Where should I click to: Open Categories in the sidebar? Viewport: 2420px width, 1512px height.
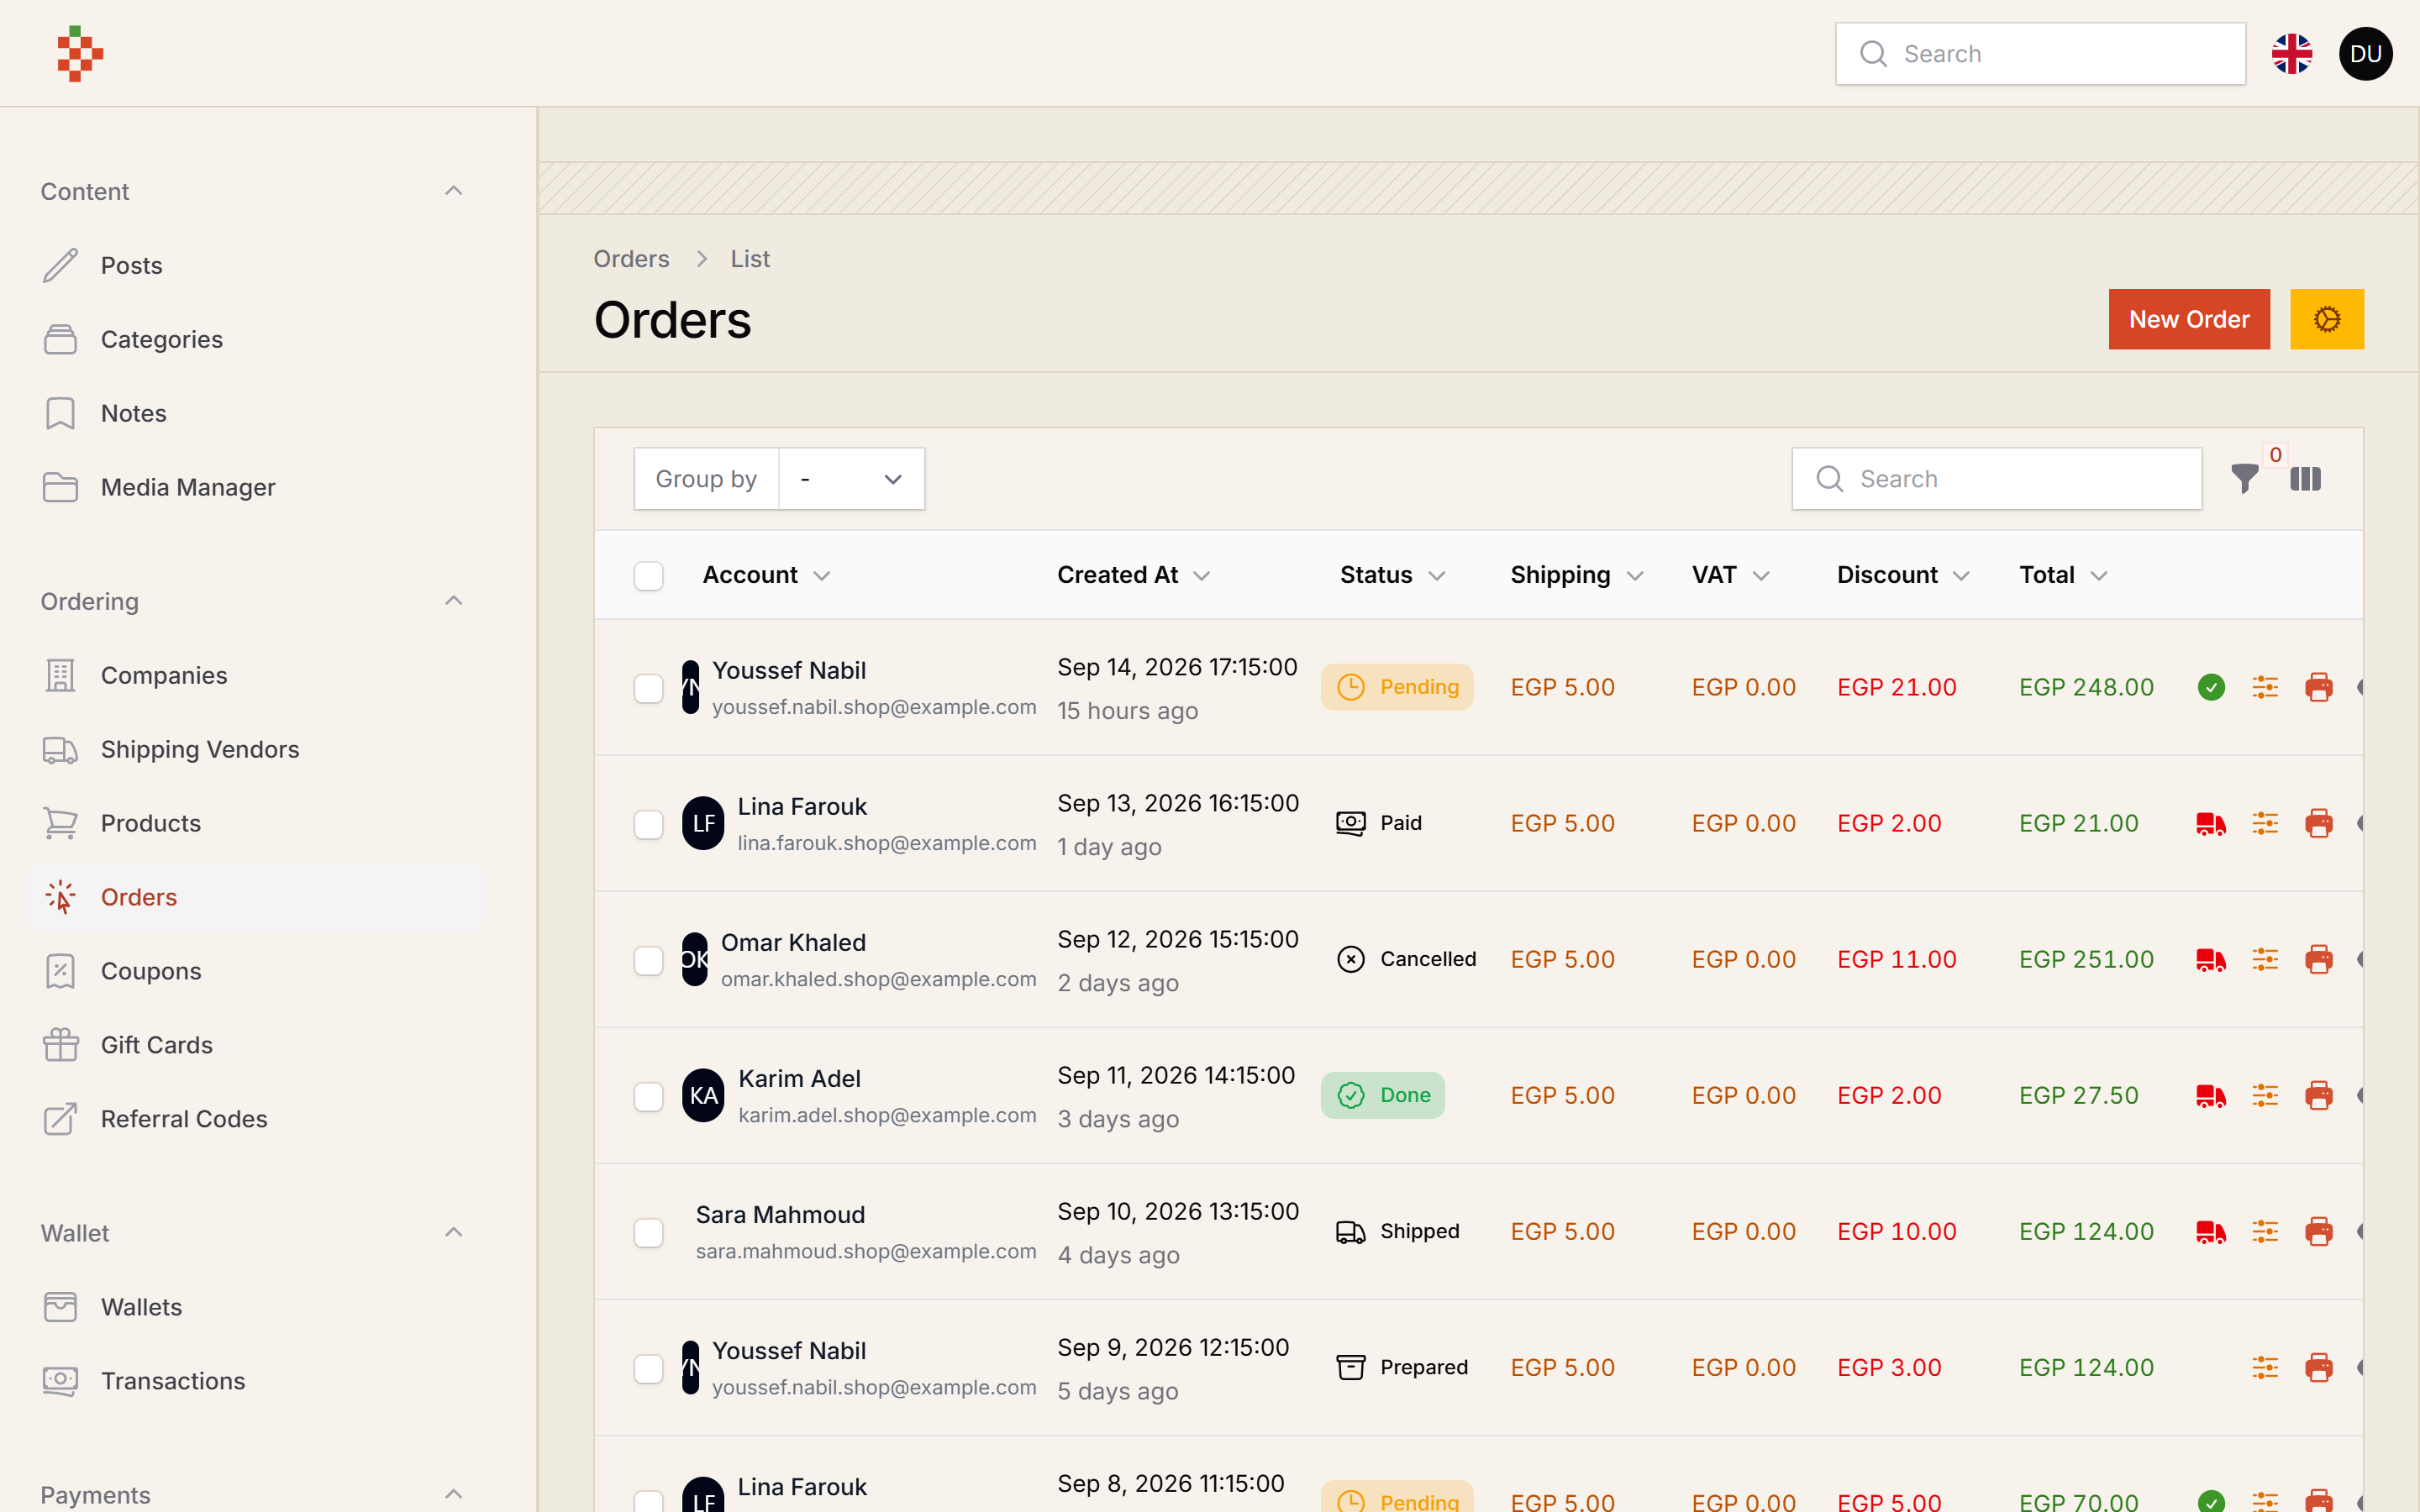[255, 339]
